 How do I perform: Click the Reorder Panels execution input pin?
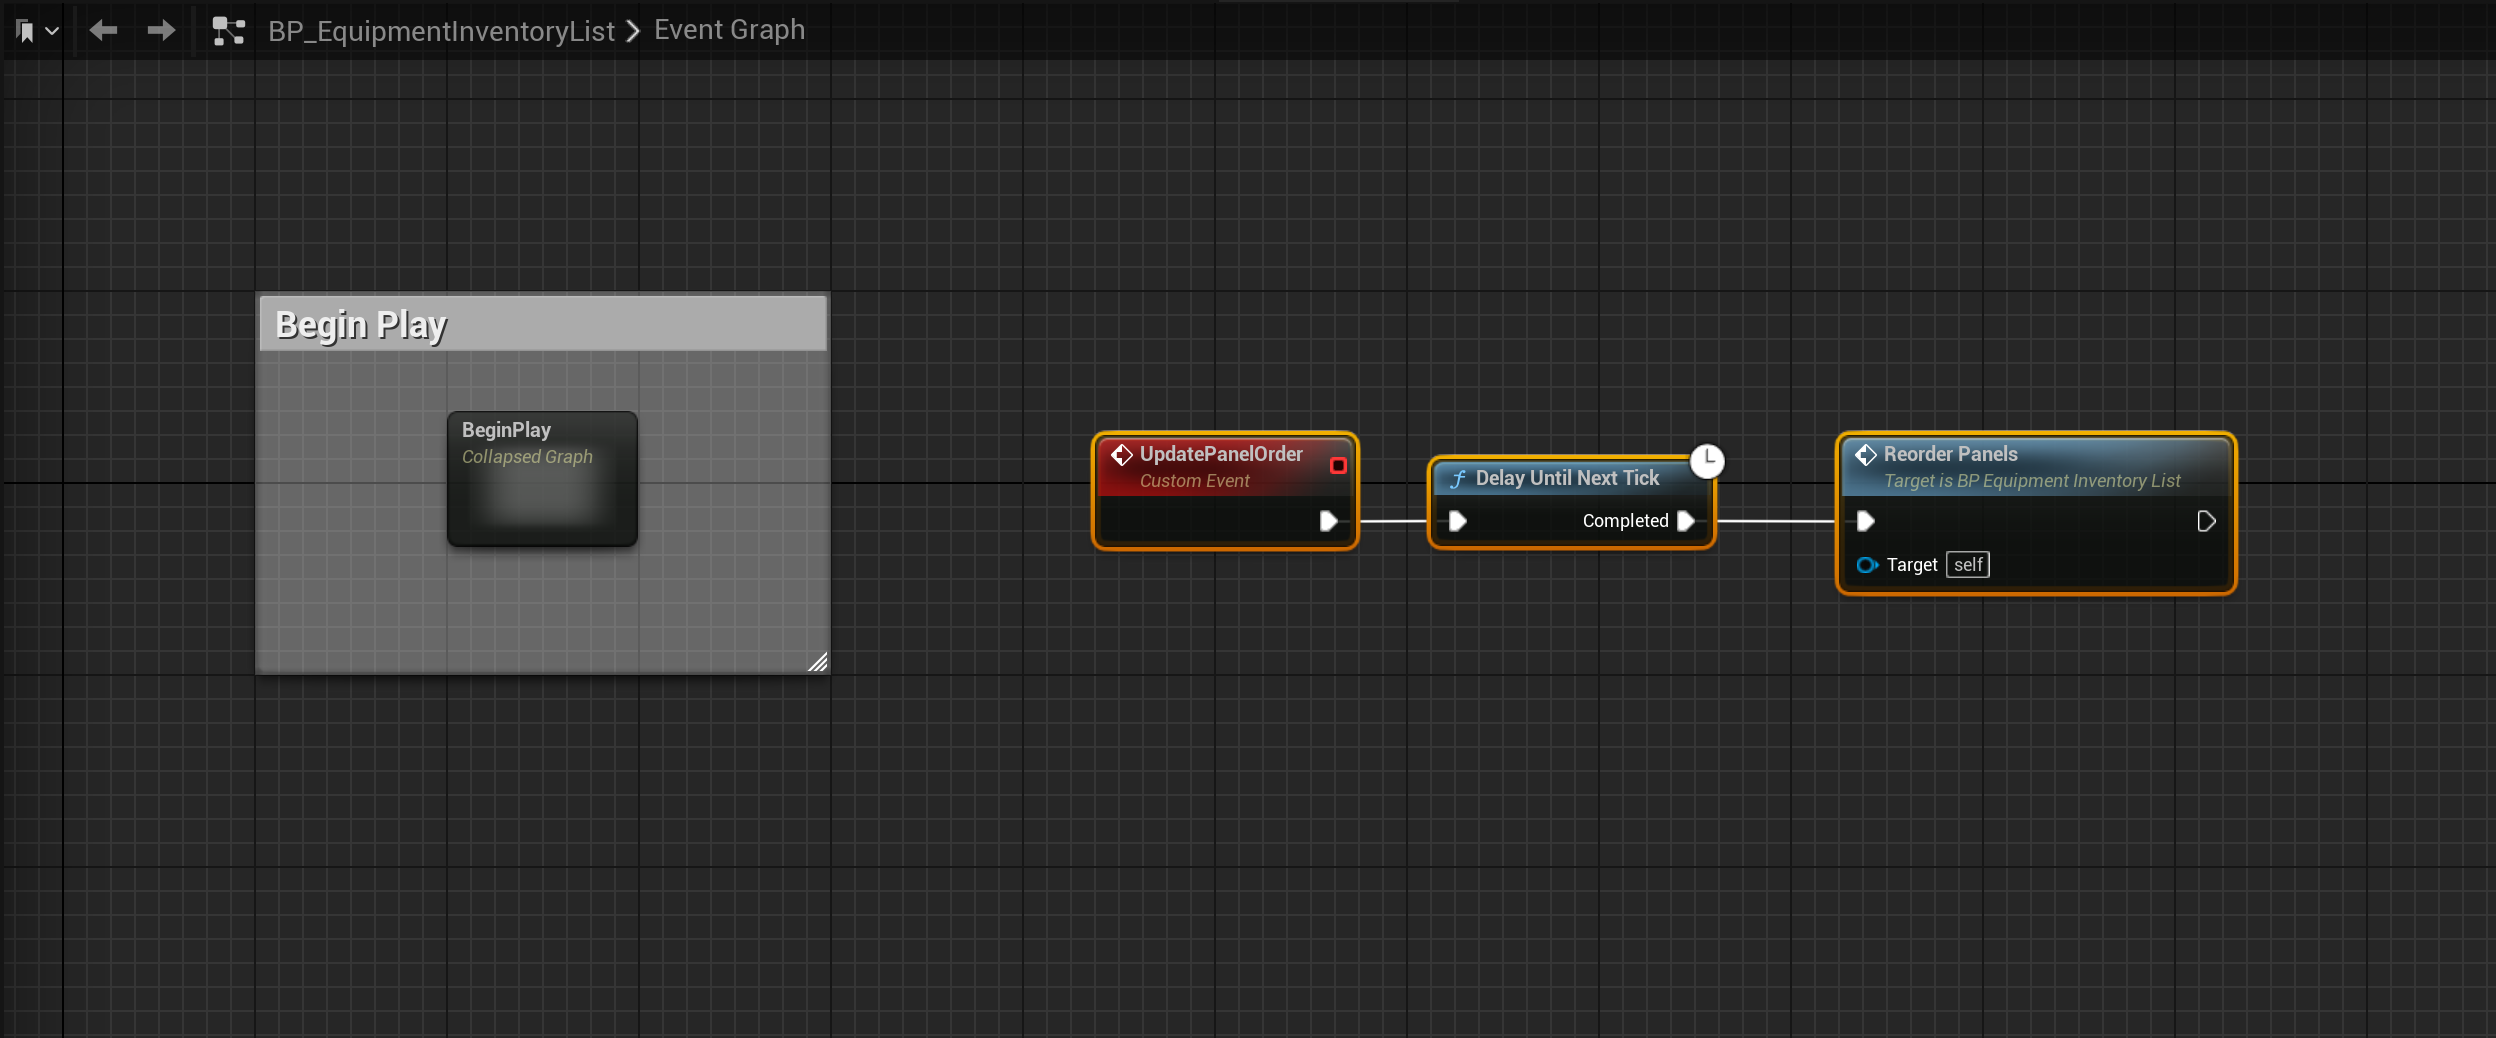(1865, 521)
